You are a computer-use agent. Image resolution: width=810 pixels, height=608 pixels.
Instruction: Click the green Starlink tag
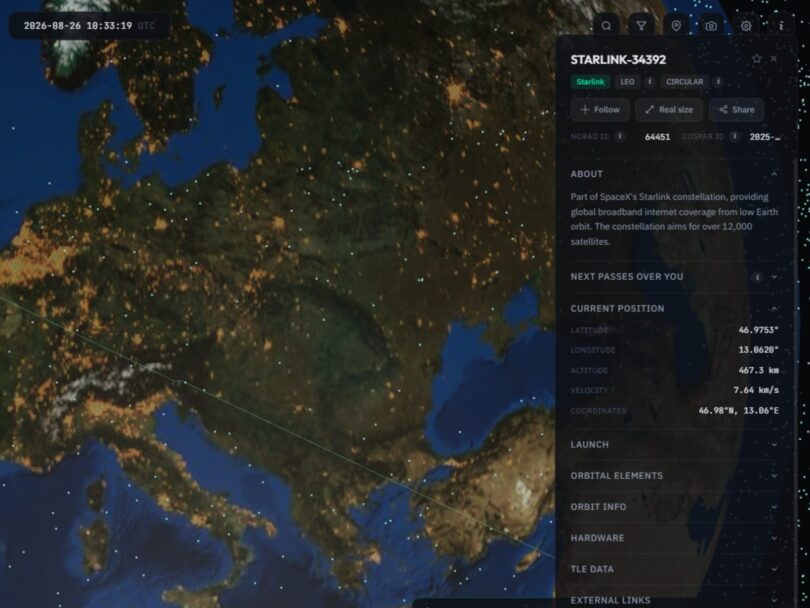click(x=590, y=82)
